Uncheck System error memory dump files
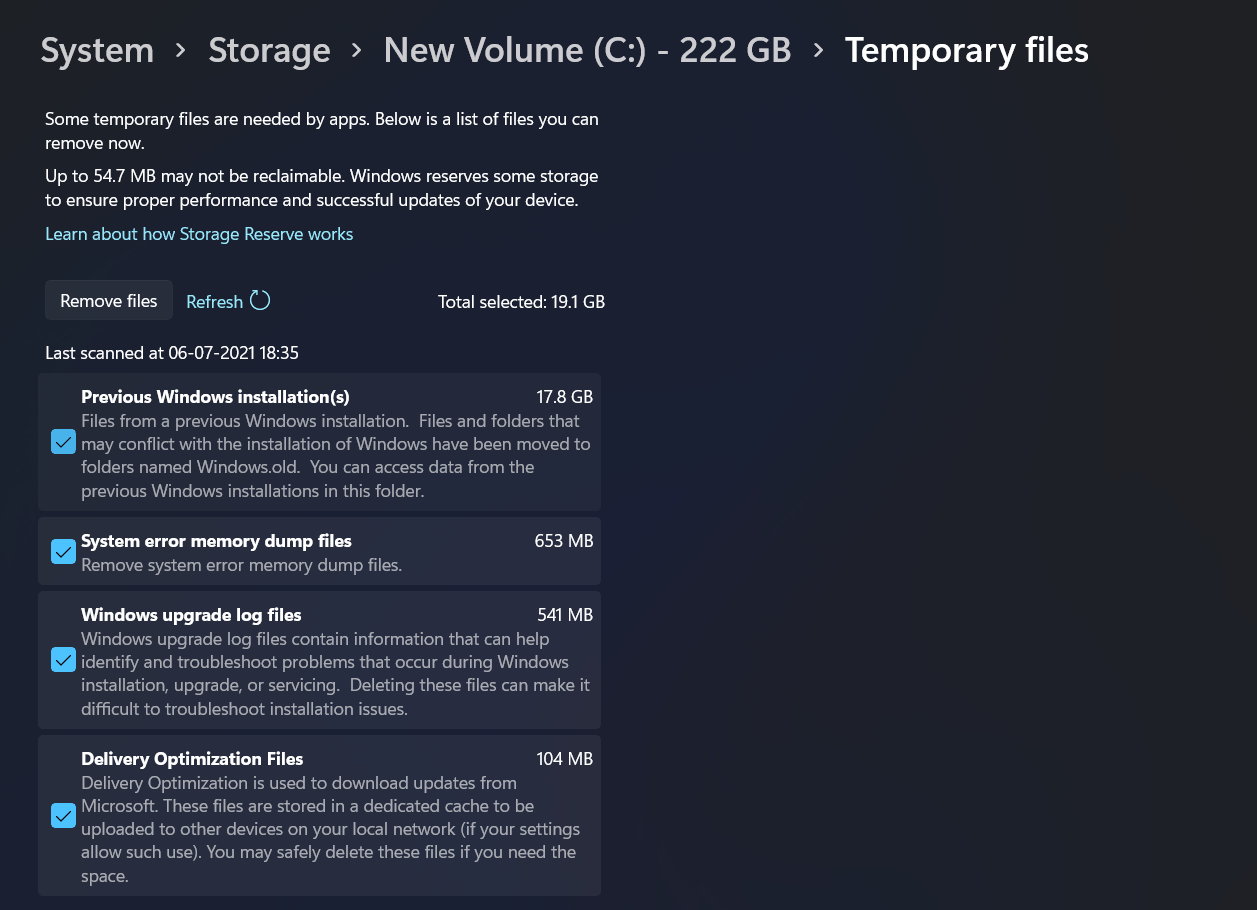 [x=63, y=552]
